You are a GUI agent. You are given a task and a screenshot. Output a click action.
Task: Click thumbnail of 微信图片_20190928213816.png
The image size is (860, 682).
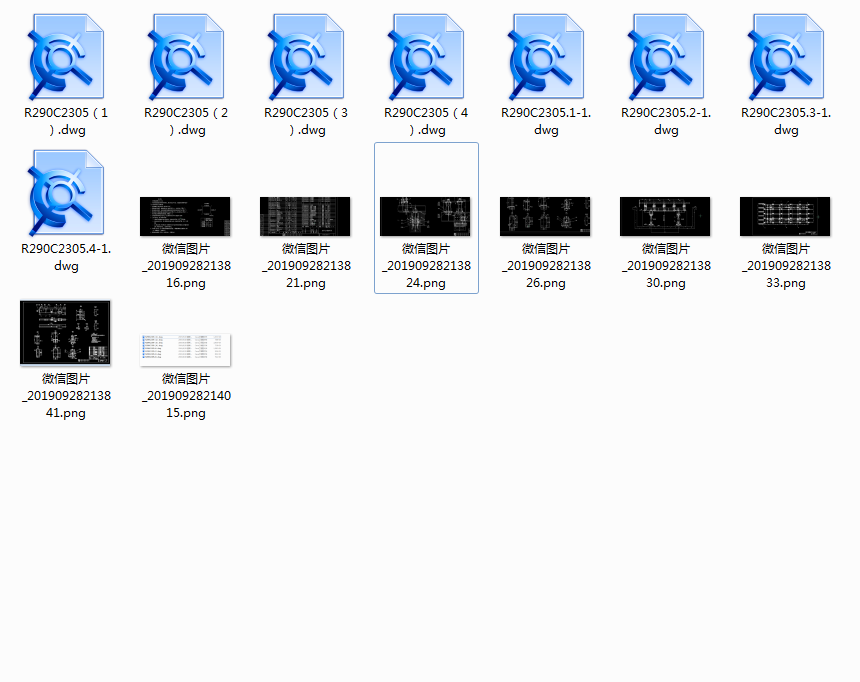(185, 217)
